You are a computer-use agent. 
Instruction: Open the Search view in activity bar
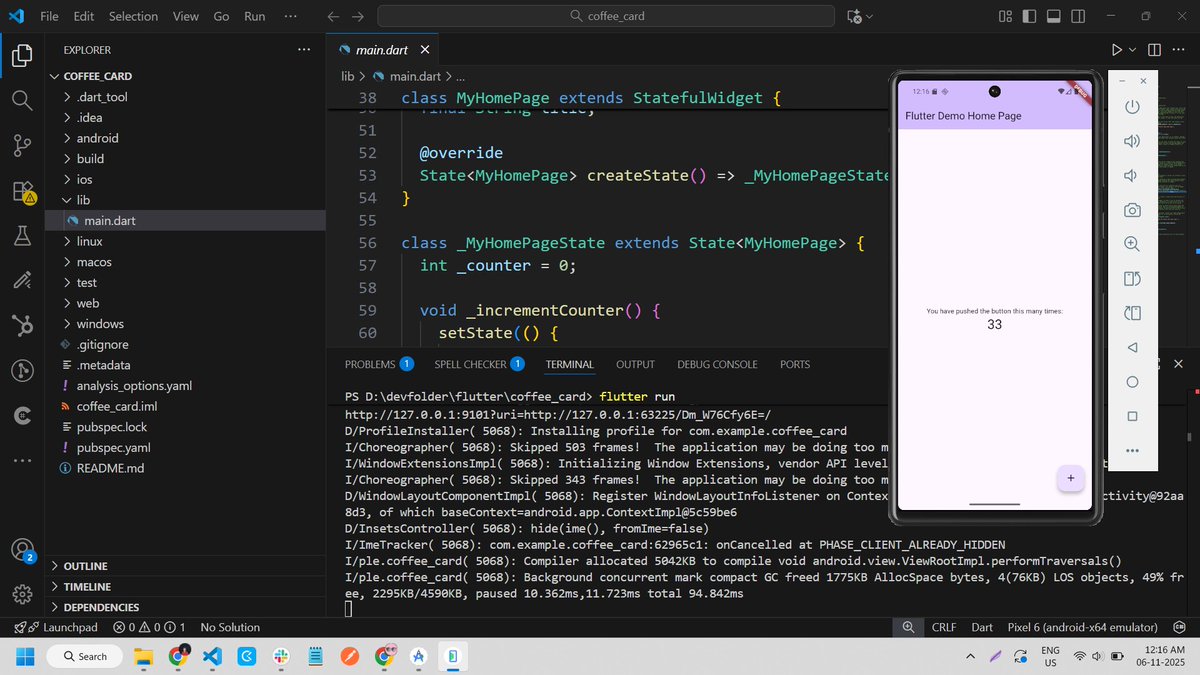(x=22, y=100)
